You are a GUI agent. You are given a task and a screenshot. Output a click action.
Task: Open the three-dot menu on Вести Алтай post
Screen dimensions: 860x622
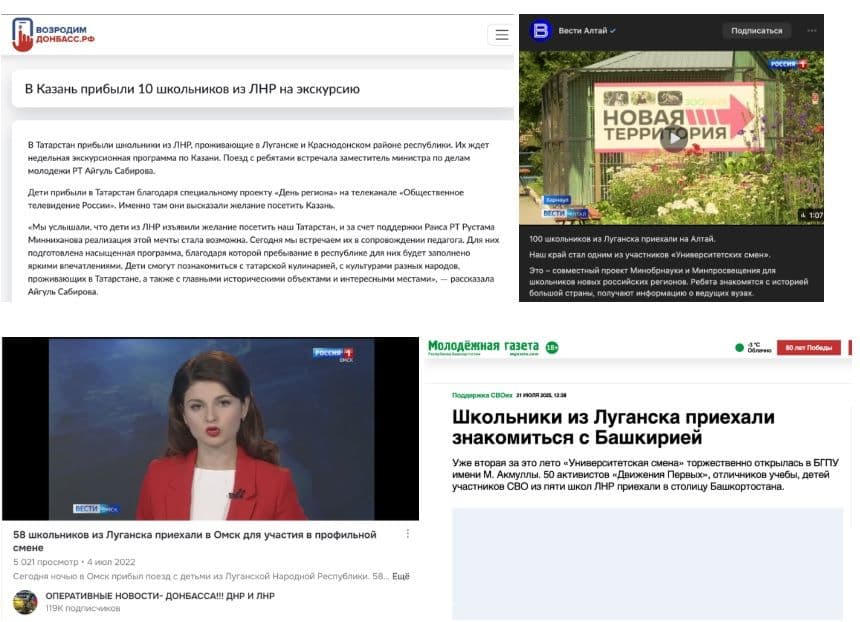tap(812, 31)
